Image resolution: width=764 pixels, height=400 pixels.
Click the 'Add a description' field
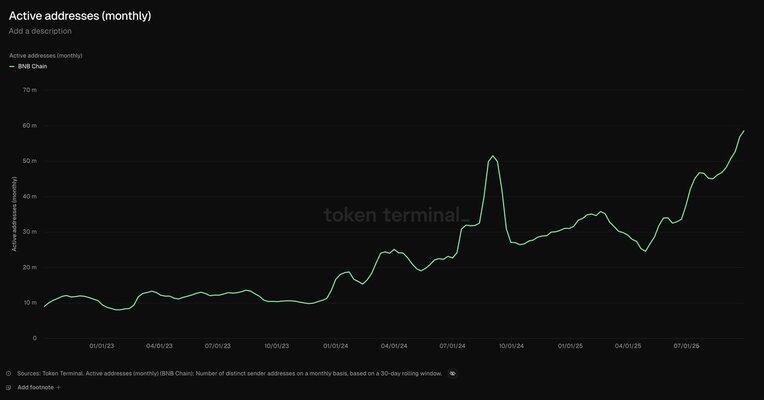[x=40, y=31]
